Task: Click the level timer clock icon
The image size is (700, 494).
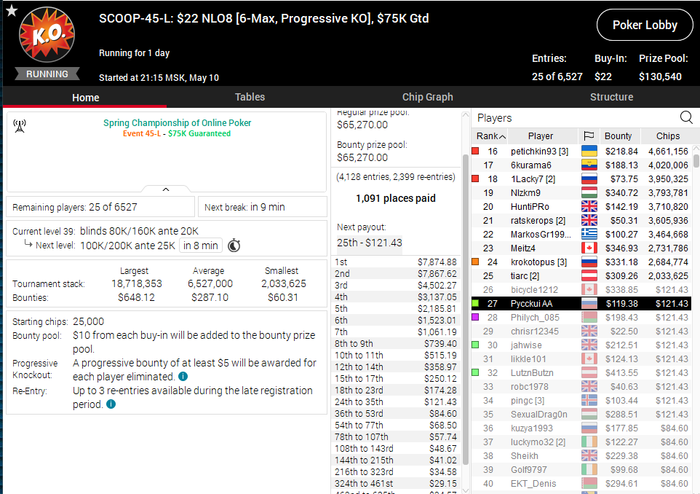Action: click(x=234, y=245)
